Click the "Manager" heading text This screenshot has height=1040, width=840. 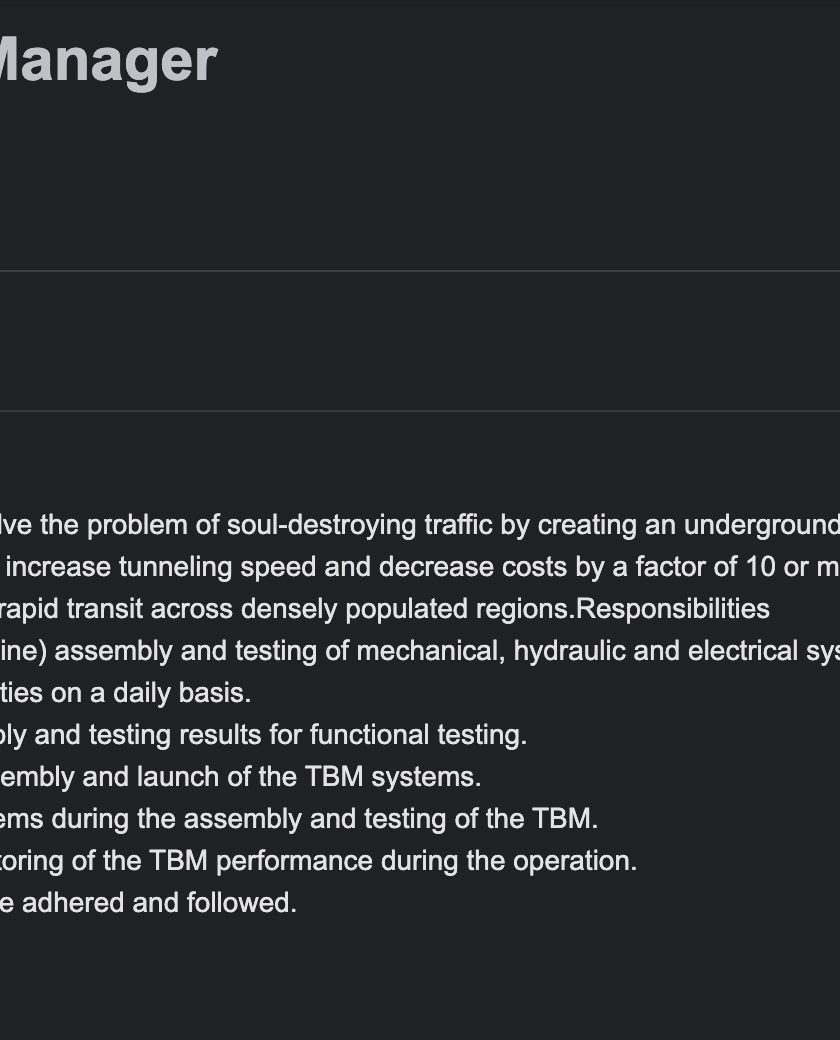(x=108, y=63)
